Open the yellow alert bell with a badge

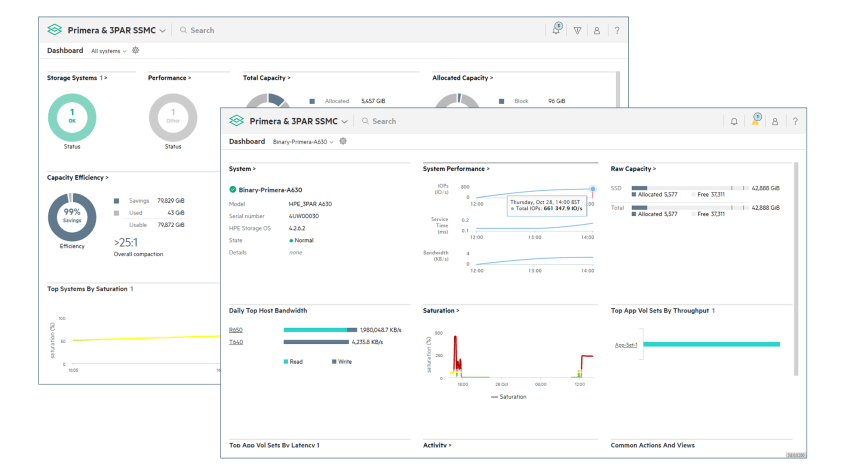click(x=756, y=120)
